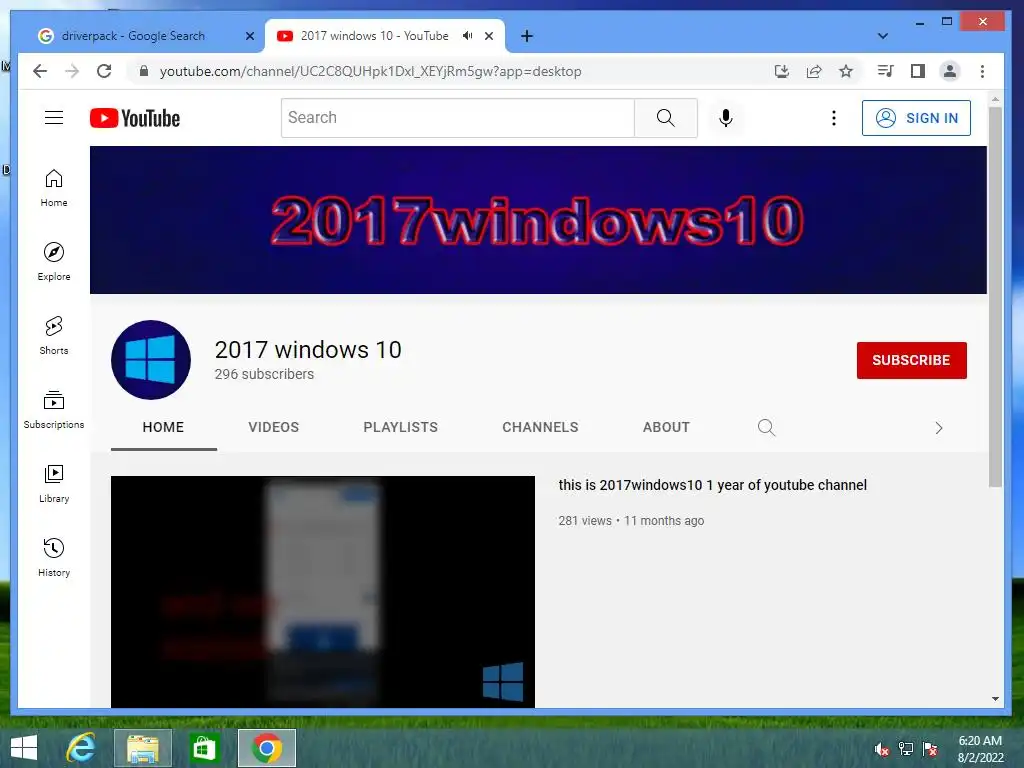Screen dimensions: 1024x768
Task: Open a new tab
Action: [x=527, y=36]
